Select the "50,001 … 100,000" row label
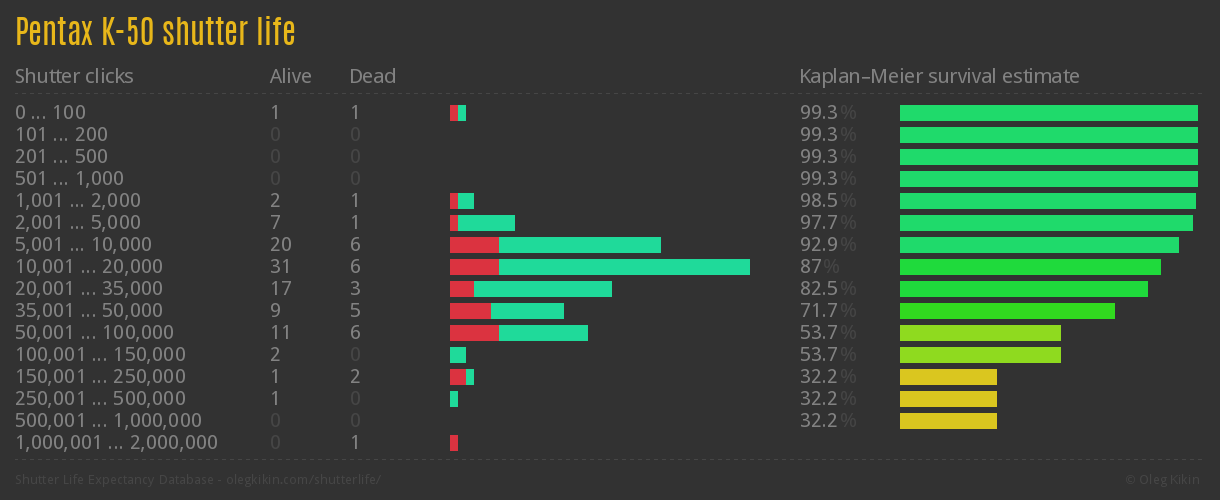 coord(94,333)
